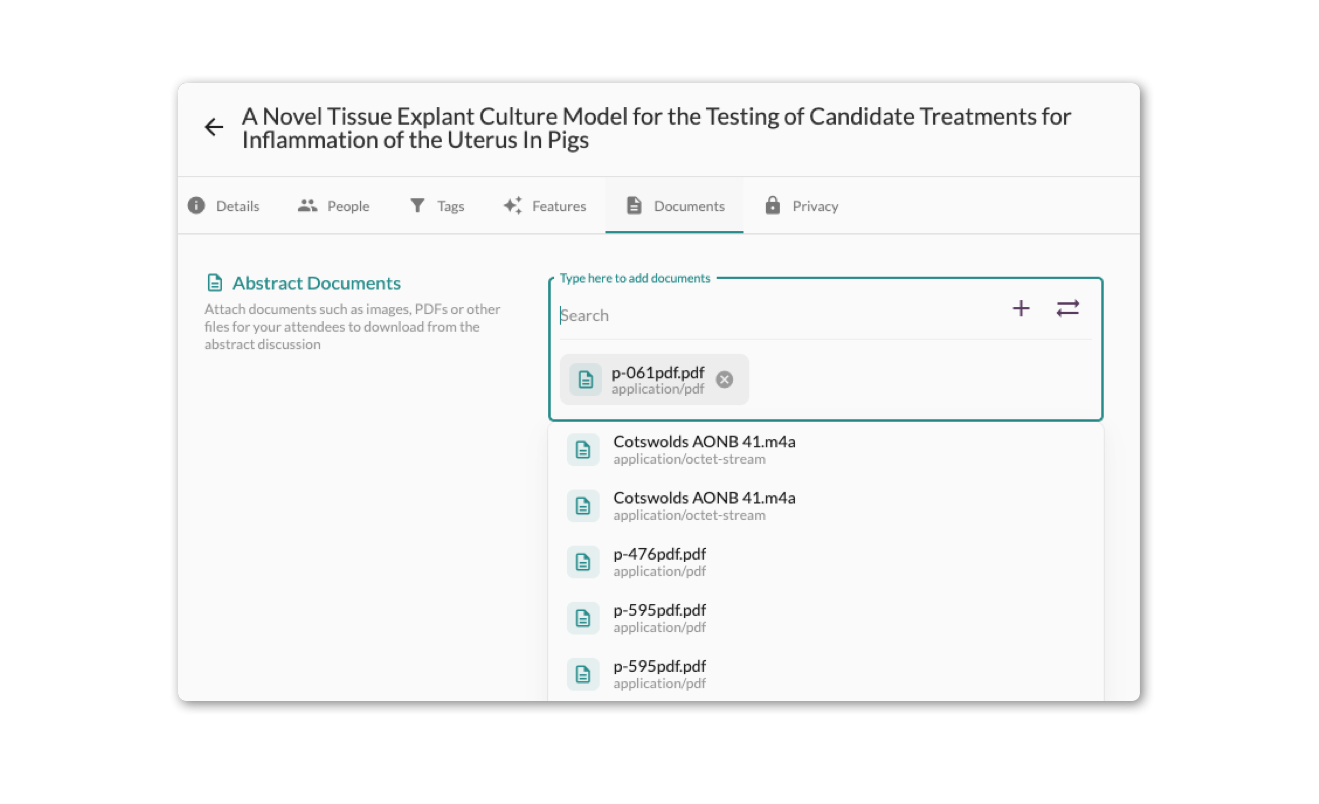Open the Tags tab
This screenshot has height=804, width=1319.
point(437,206)
